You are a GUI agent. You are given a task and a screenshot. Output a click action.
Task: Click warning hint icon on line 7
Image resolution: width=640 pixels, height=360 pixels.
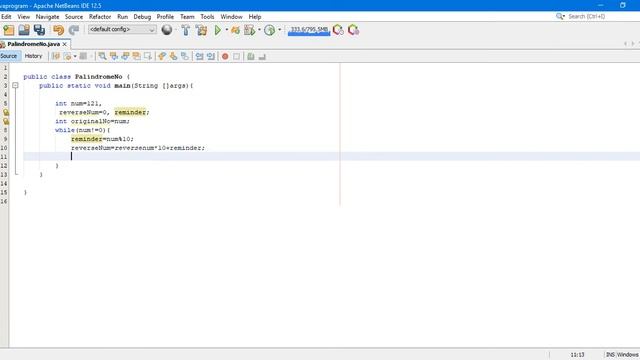pos(6,121)
